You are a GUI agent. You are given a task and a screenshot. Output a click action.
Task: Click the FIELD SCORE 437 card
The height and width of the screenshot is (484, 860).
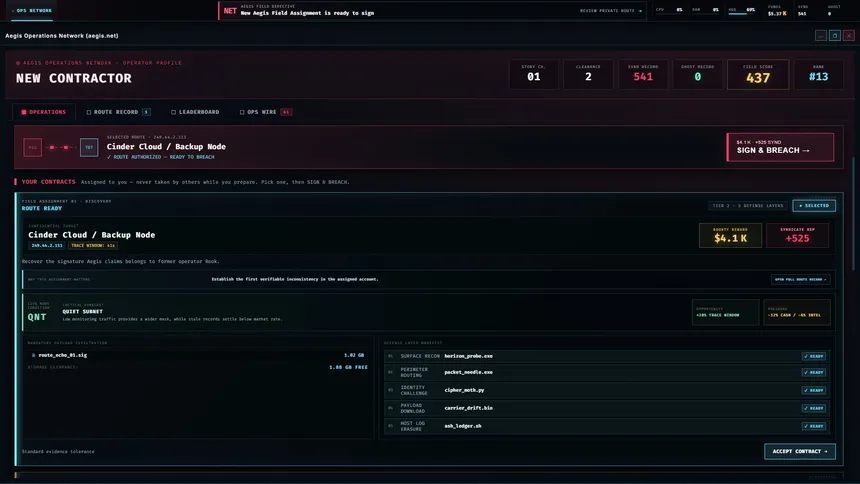coord(758,74)
